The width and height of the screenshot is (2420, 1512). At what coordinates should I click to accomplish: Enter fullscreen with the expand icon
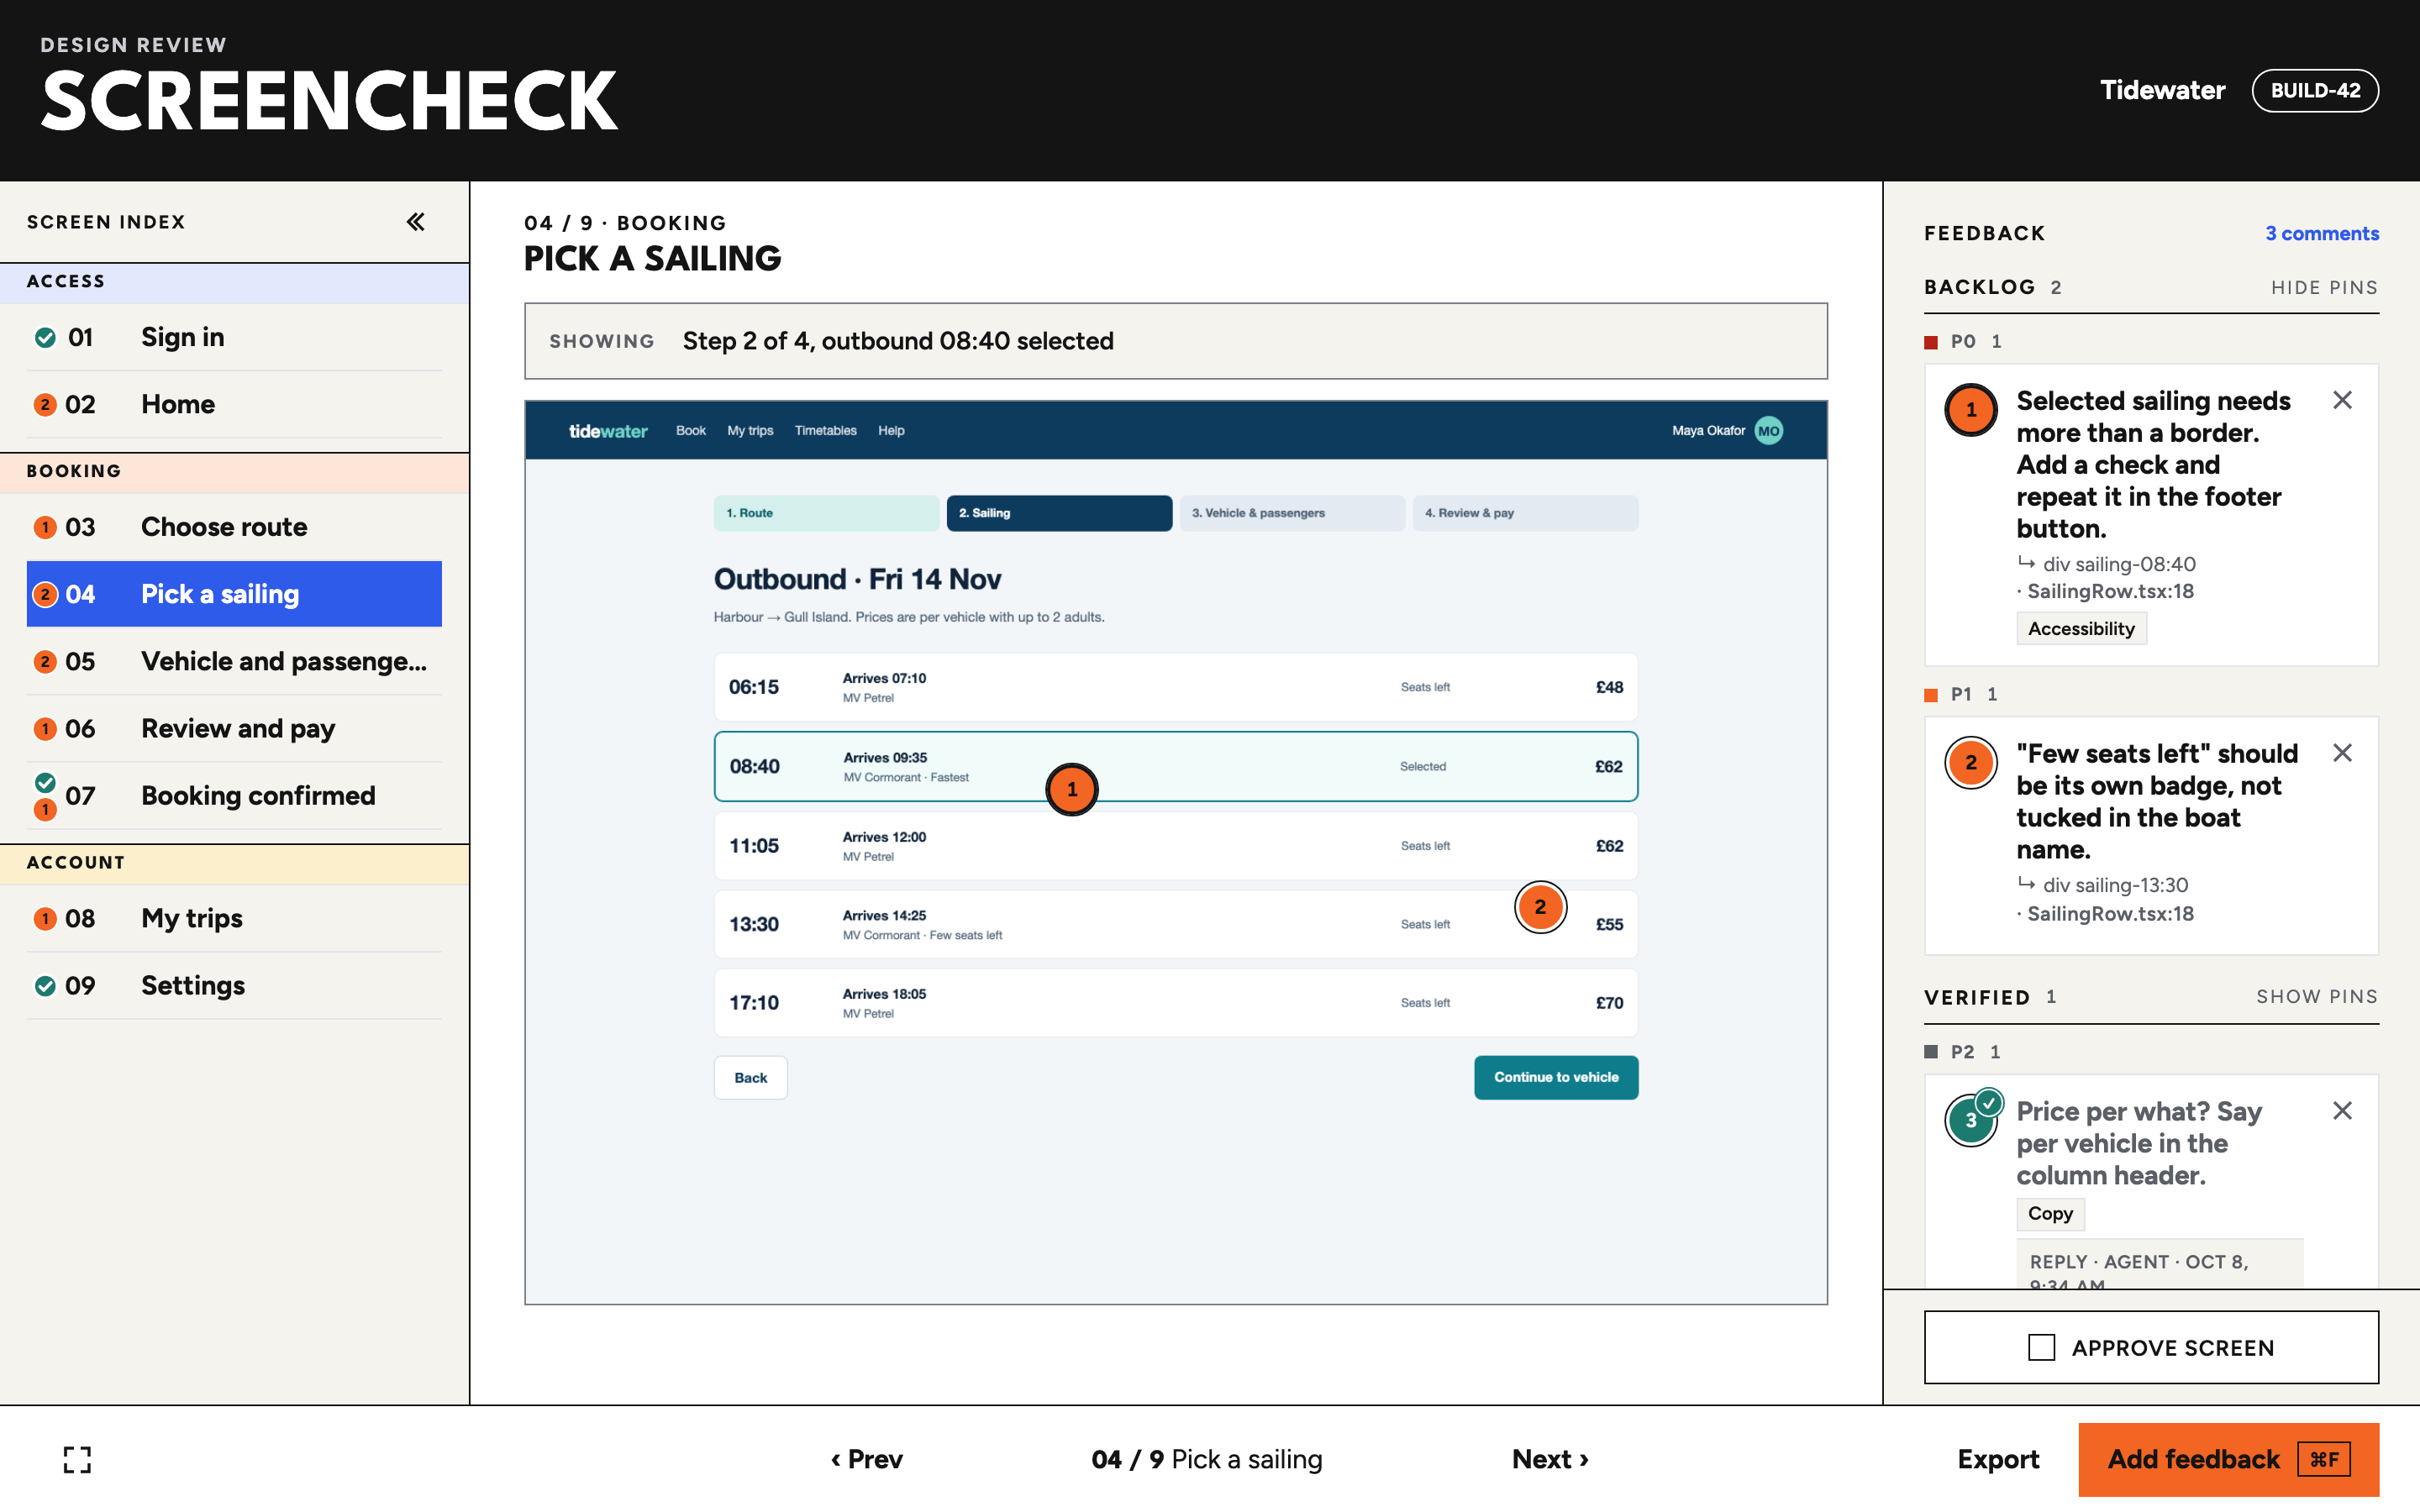[x=77, y=1459]
